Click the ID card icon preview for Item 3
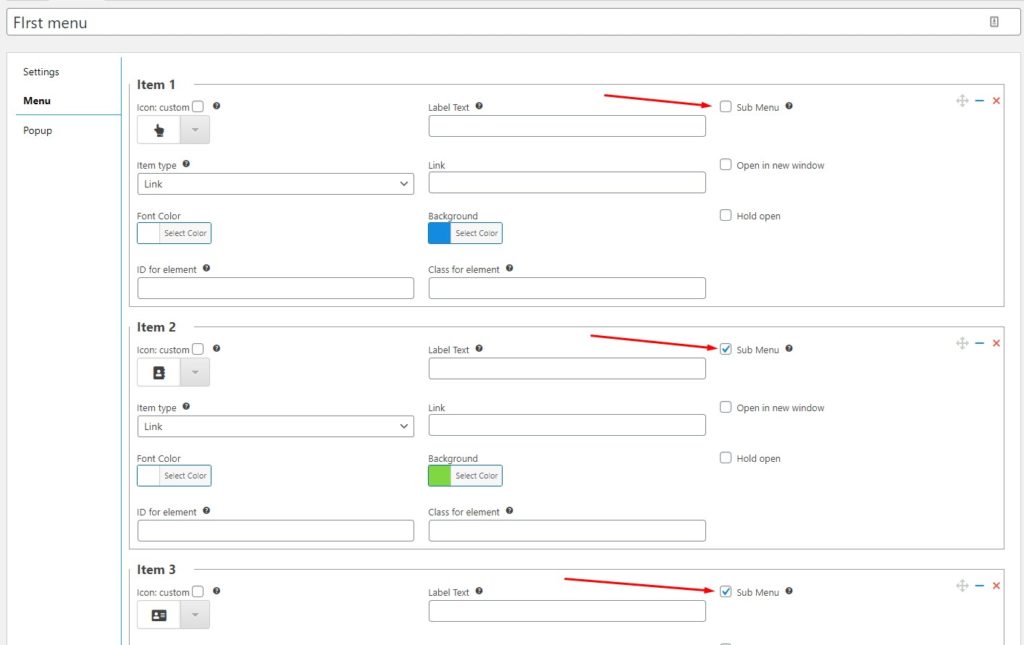The image size is (1024, 645). click(158, 614)
